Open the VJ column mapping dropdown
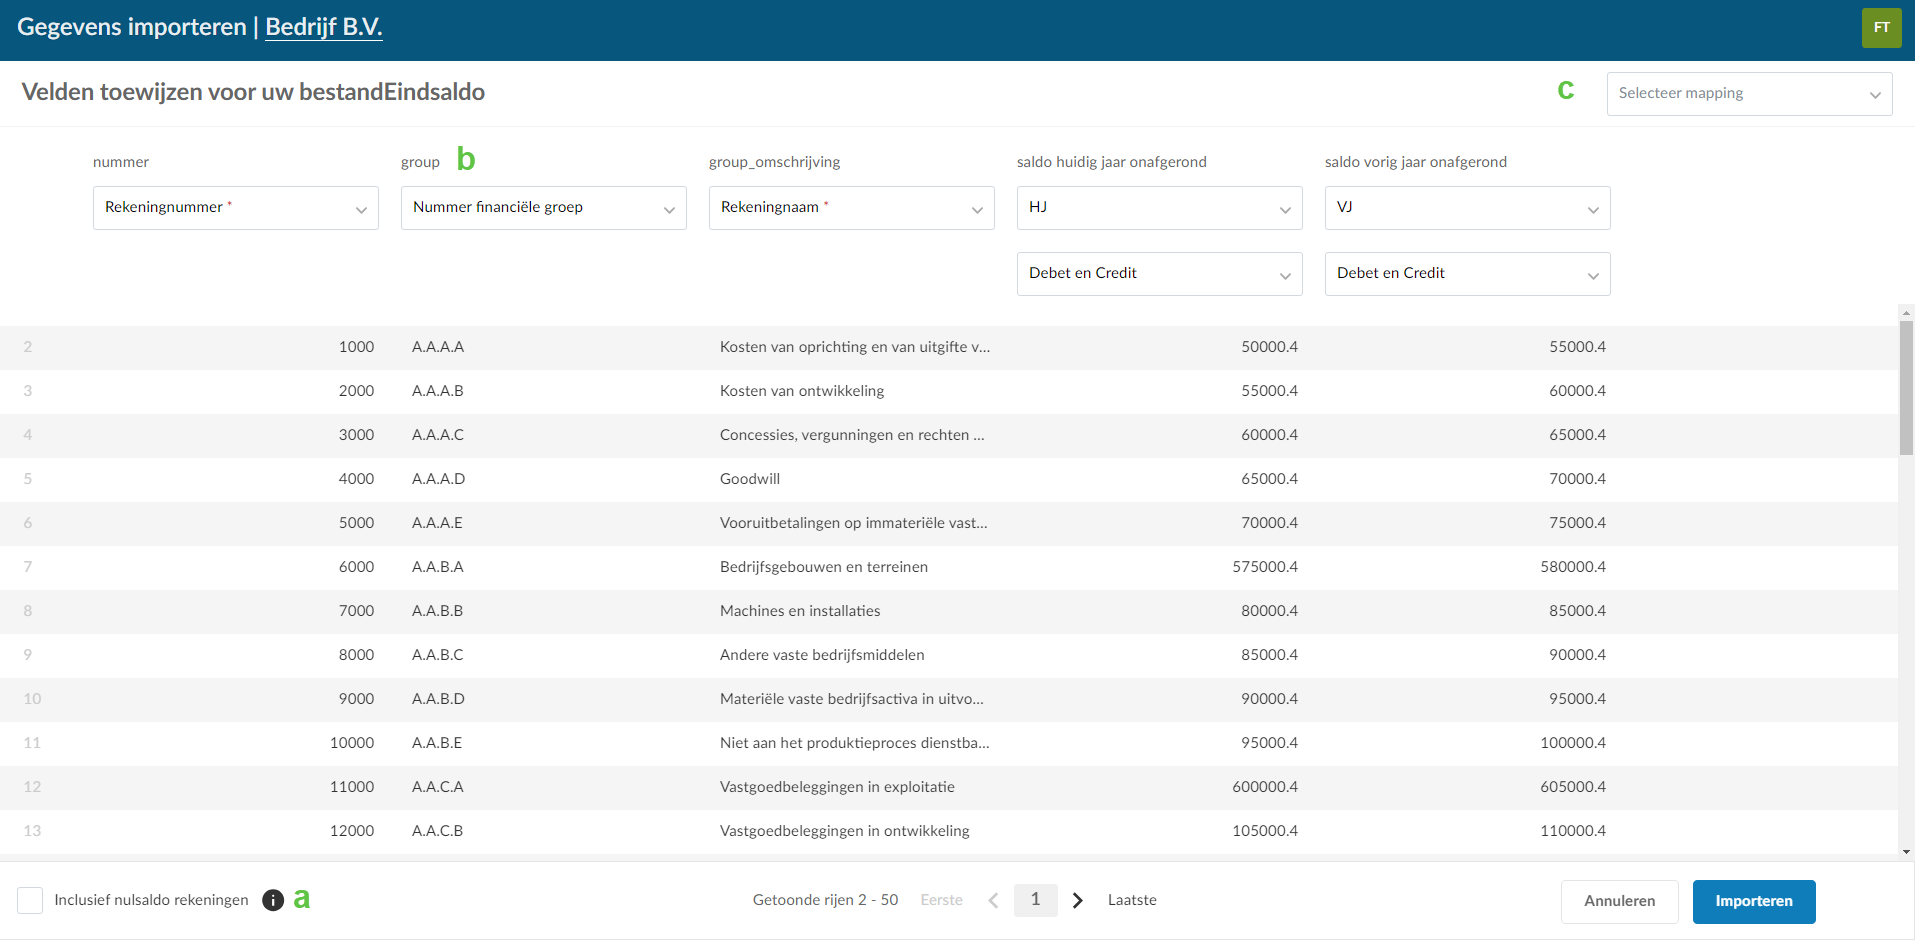The width and height of the screenshot is (1915, 940). coord(1468,208)
